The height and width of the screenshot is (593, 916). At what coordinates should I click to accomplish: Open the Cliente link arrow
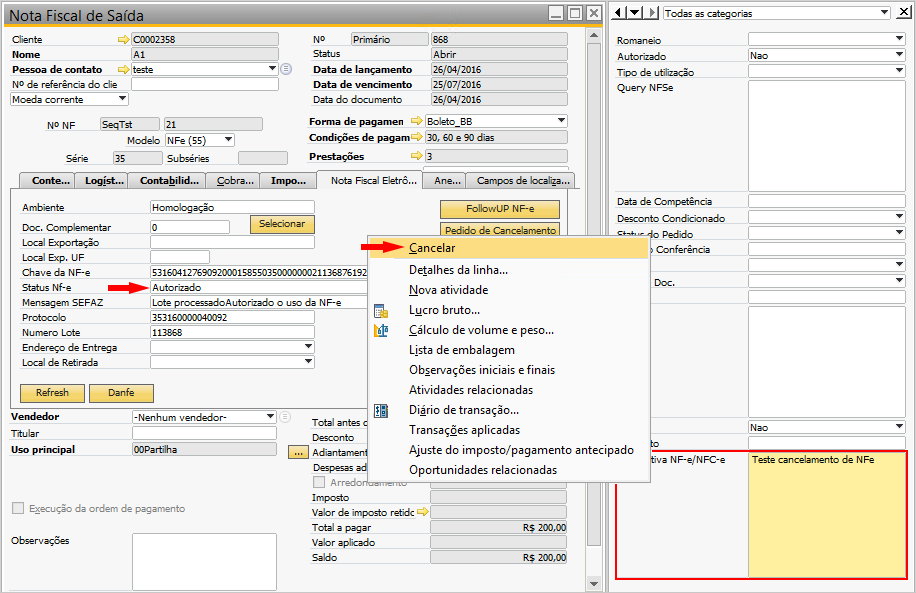123,40
